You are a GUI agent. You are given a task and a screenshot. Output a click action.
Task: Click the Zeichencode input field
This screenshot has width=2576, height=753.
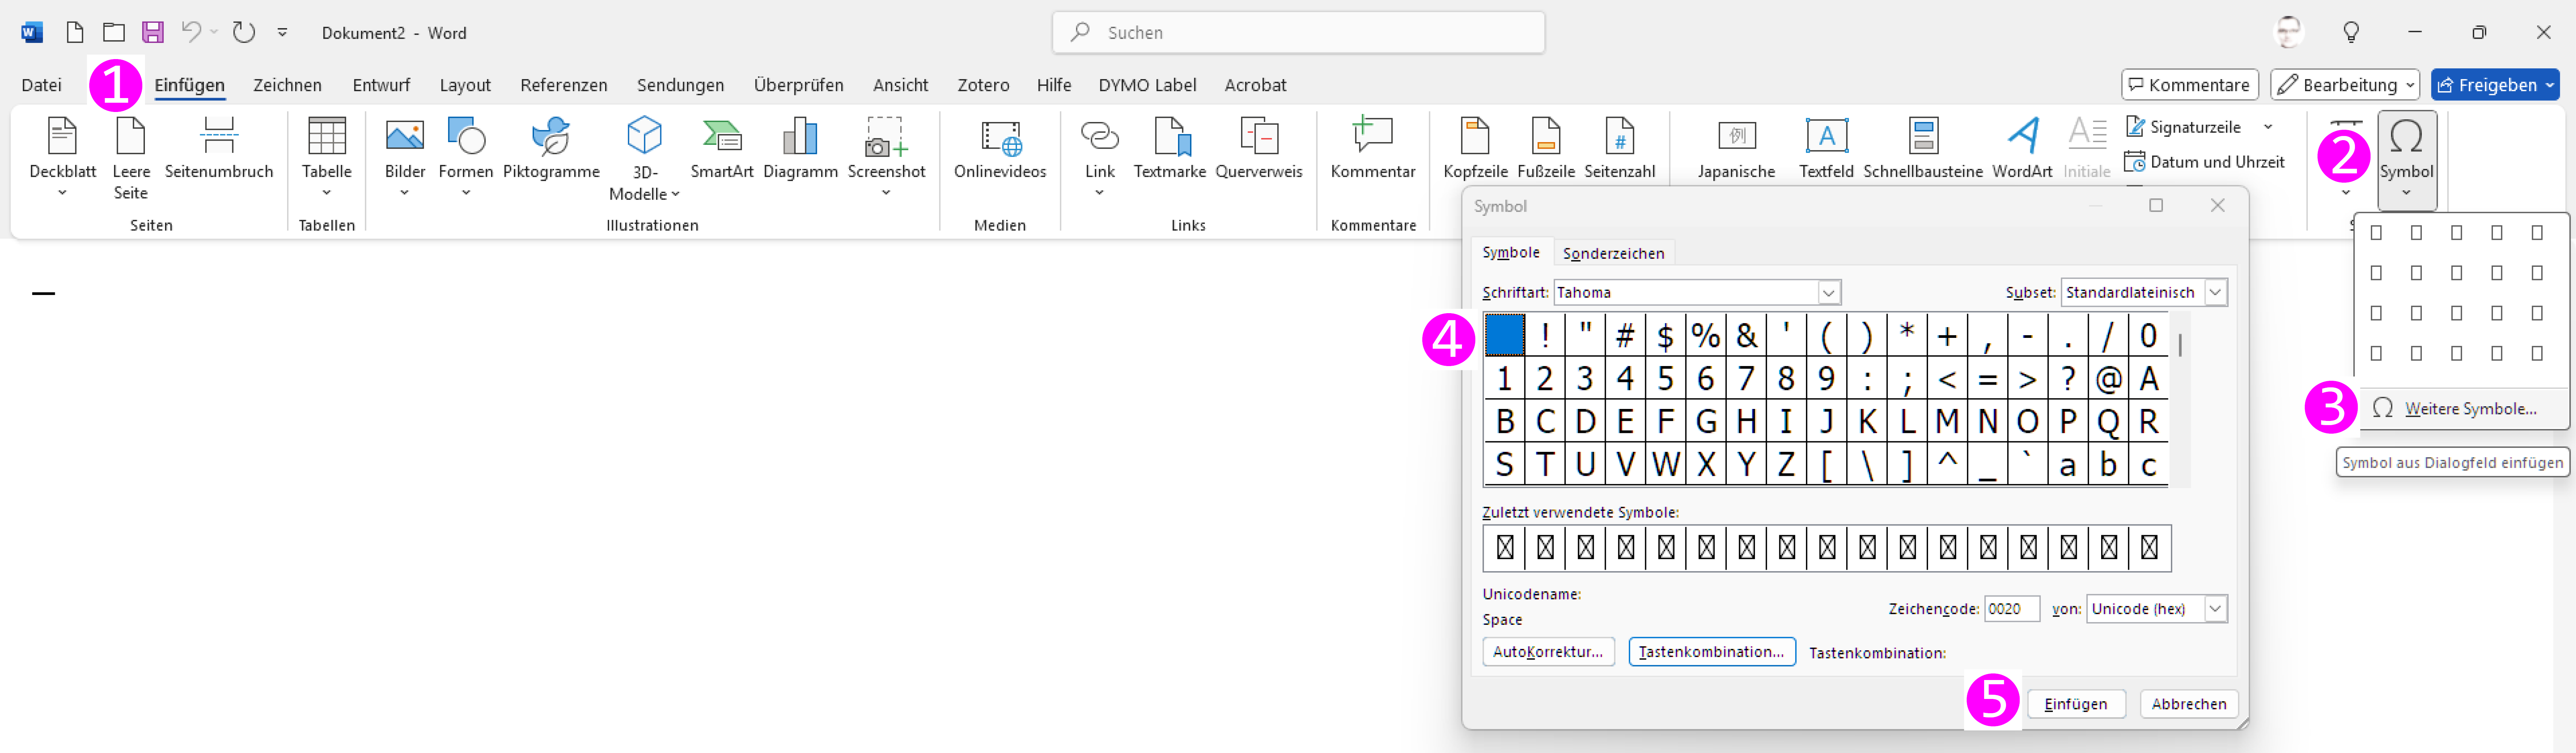(2011, 609)
